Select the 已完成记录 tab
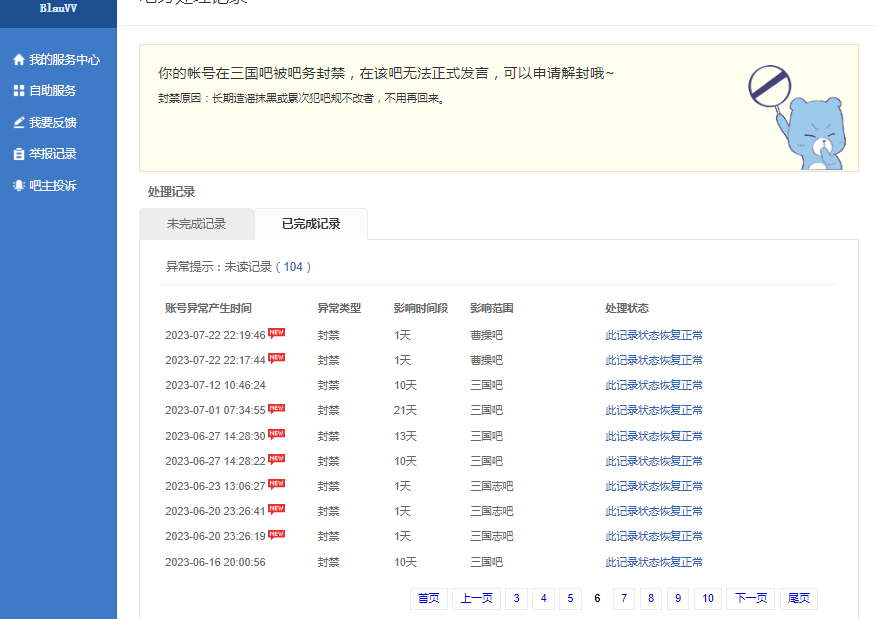The image size is (877, 619). [x=311, y=224]
